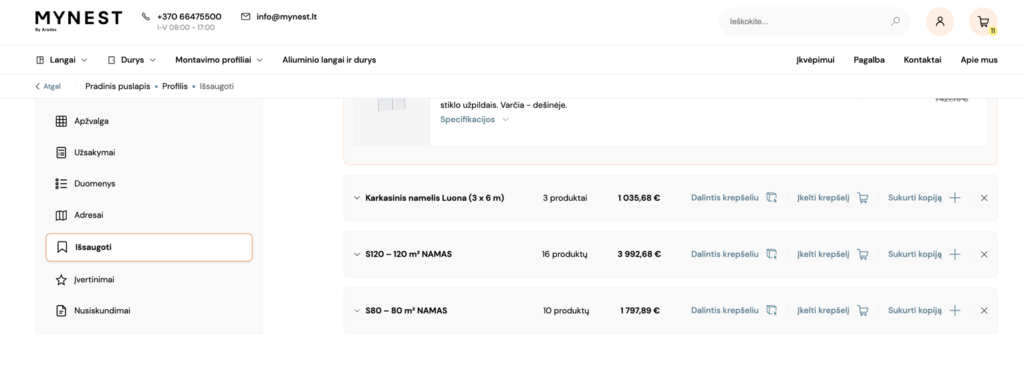
Task: Click share icon in S120 – 120 m² NAMAS row
Action: coord(771,254)
